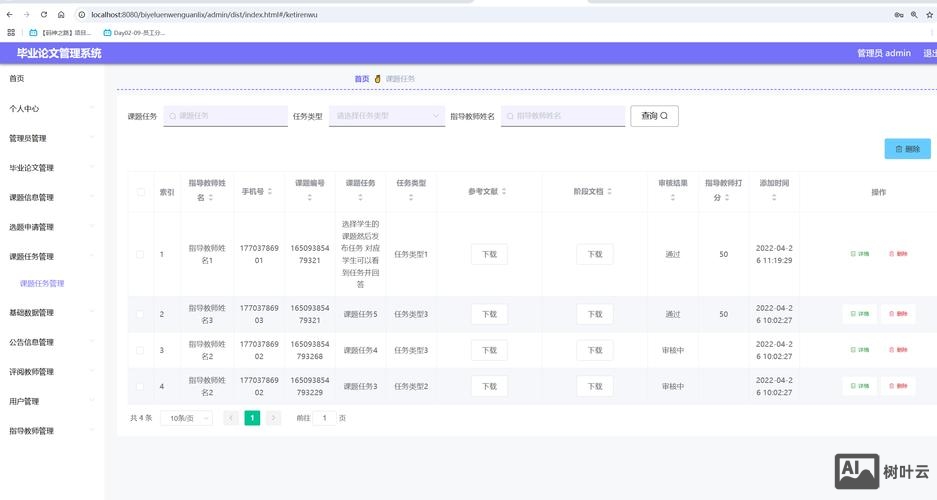This screenshot has height=500, width=937.
Task: Delete the 课题任务5 row
Action: click(x=898, y=314)
